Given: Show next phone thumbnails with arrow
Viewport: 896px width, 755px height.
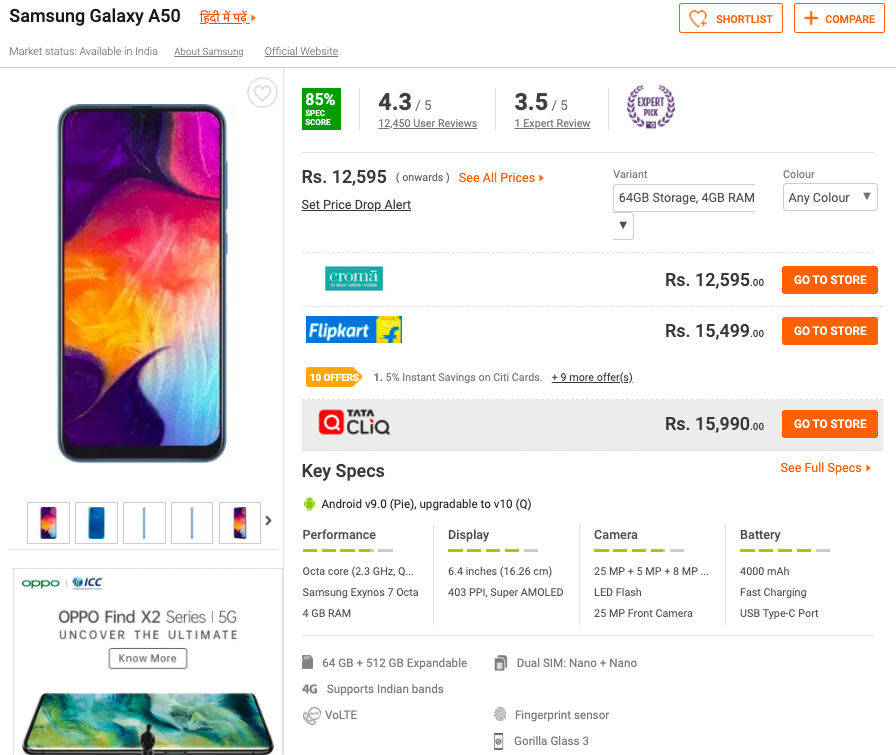Looking at the screenshot, I should pos(268,520).
